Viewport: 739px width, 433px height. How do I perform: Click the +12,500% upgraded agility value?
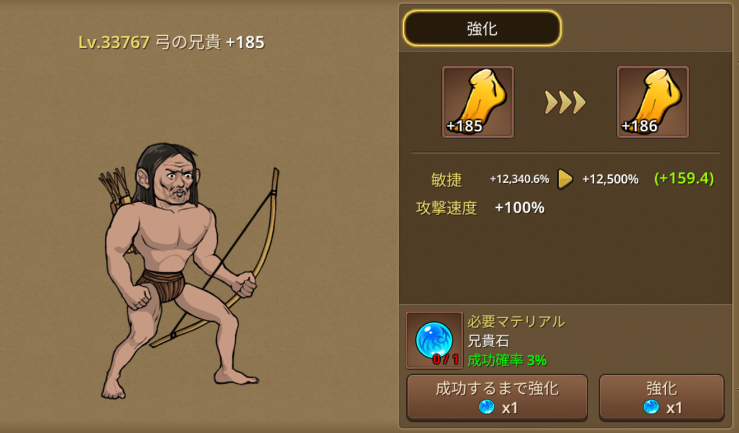(610, 179)
